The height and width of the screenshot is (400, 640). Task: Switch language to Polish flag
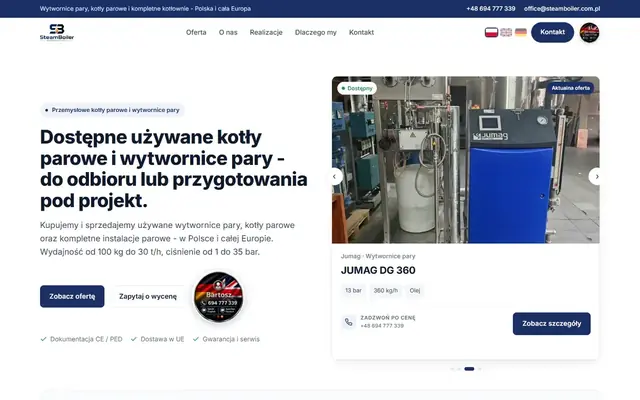(x=491, y=32)
